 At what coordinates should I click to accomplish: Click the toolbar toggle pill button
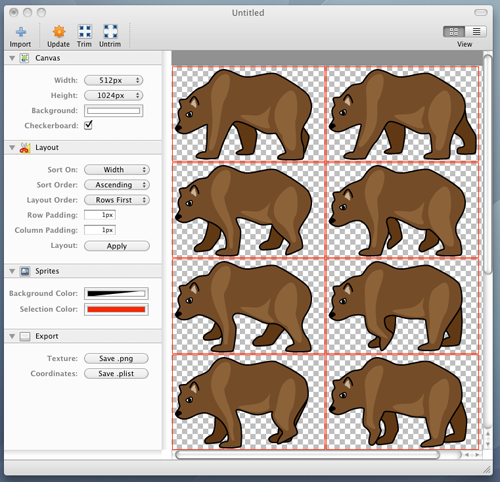click(x=481, y=13)
